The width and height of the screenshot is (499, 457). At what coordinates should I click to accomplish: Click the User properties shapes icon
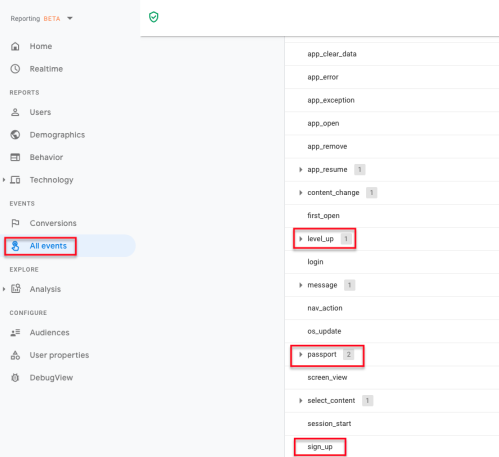tap(15, 355)
